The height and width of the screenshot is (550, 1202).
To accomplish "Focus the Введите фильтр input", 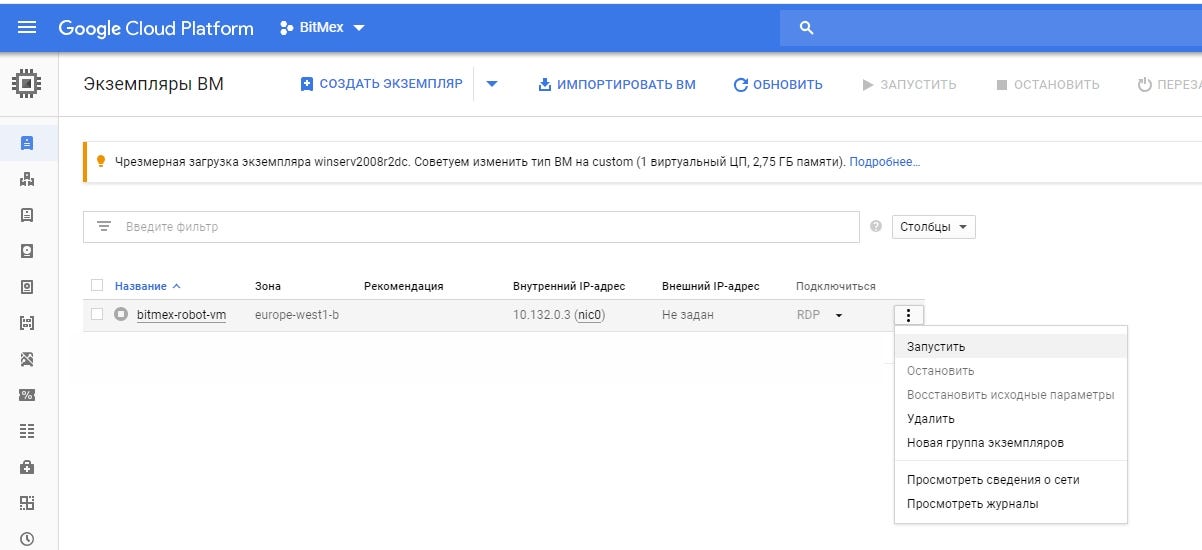I will pos(471,227).
